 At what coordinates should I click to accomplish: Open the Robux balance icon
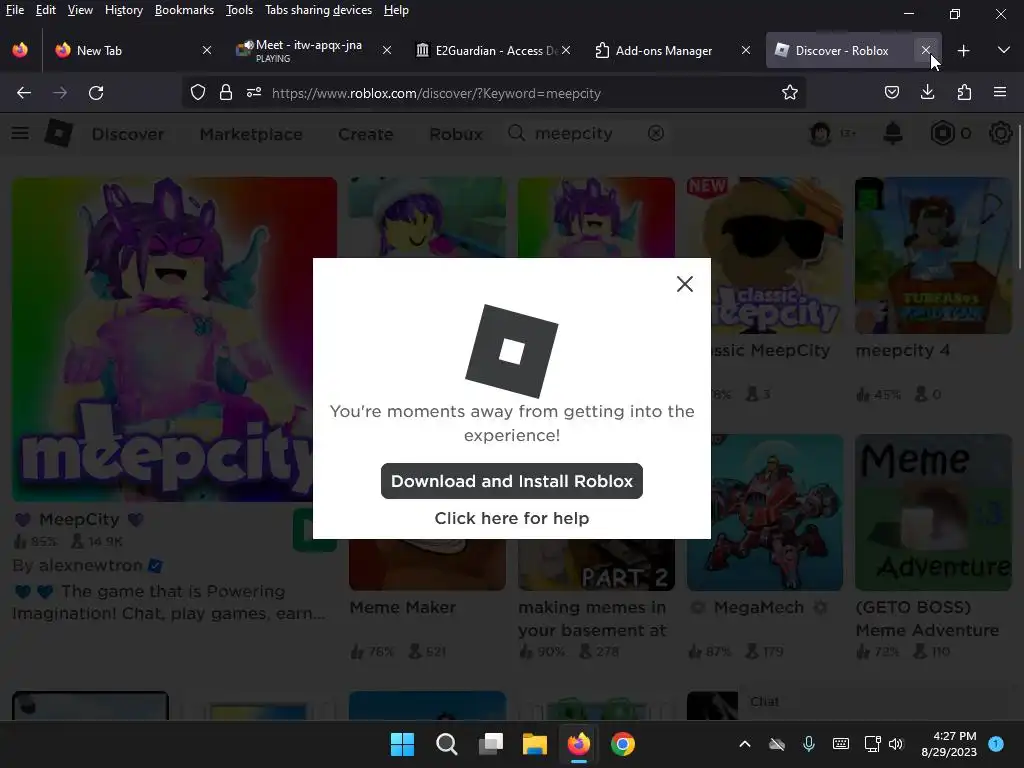coord(942,134)
